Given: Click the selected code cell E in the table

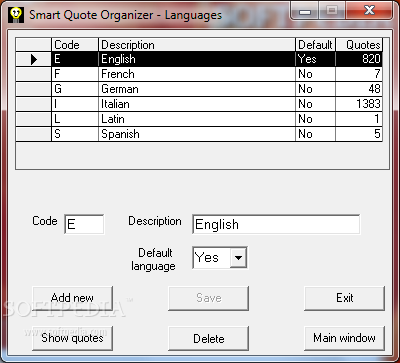Looking at the screenshot, I should pos(75,59).
